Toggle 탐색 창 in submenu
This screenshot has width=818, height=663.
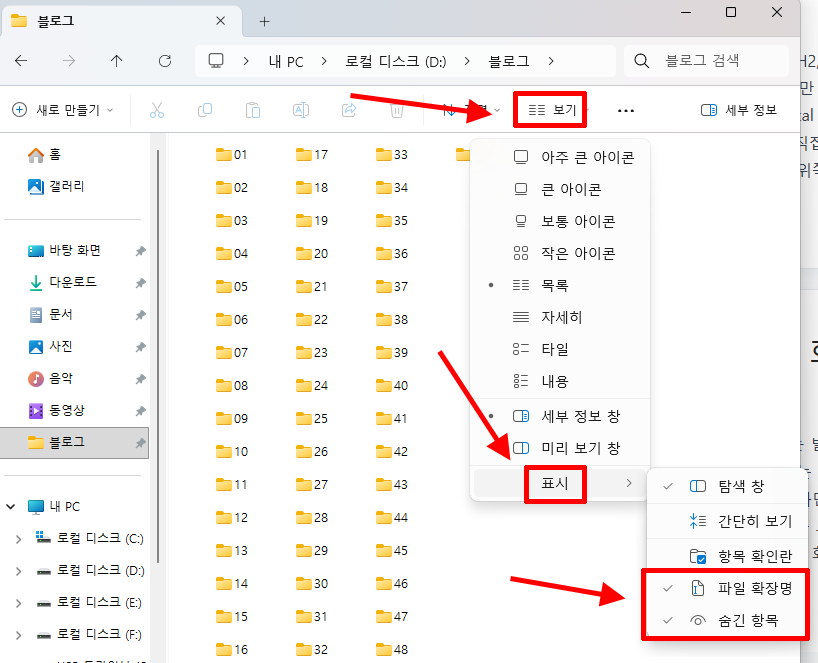[x=727, y=486]
